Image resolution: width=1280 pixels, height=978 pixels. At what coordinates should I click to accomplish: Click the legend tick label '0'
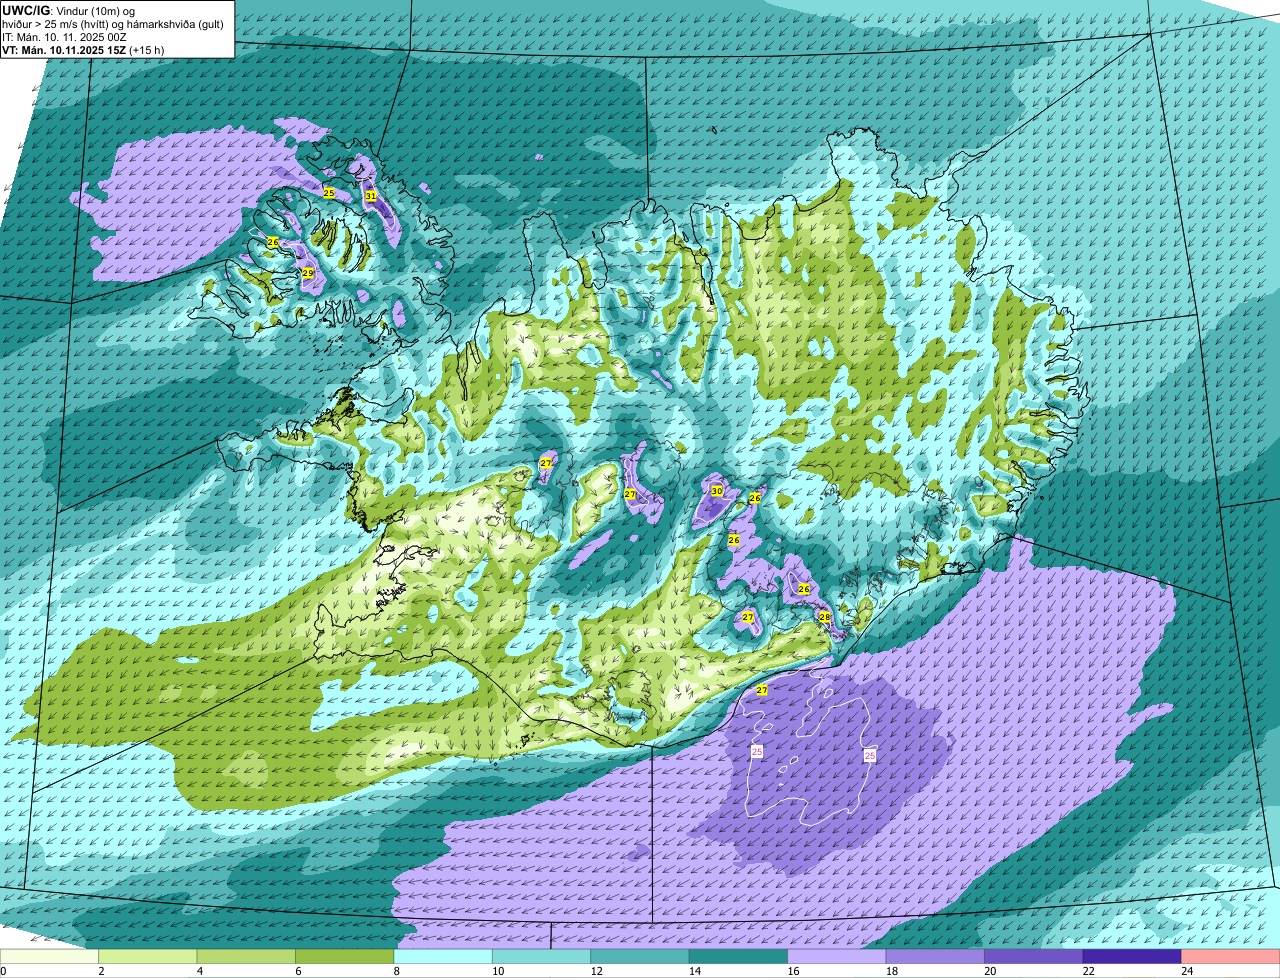coord(3,971)
